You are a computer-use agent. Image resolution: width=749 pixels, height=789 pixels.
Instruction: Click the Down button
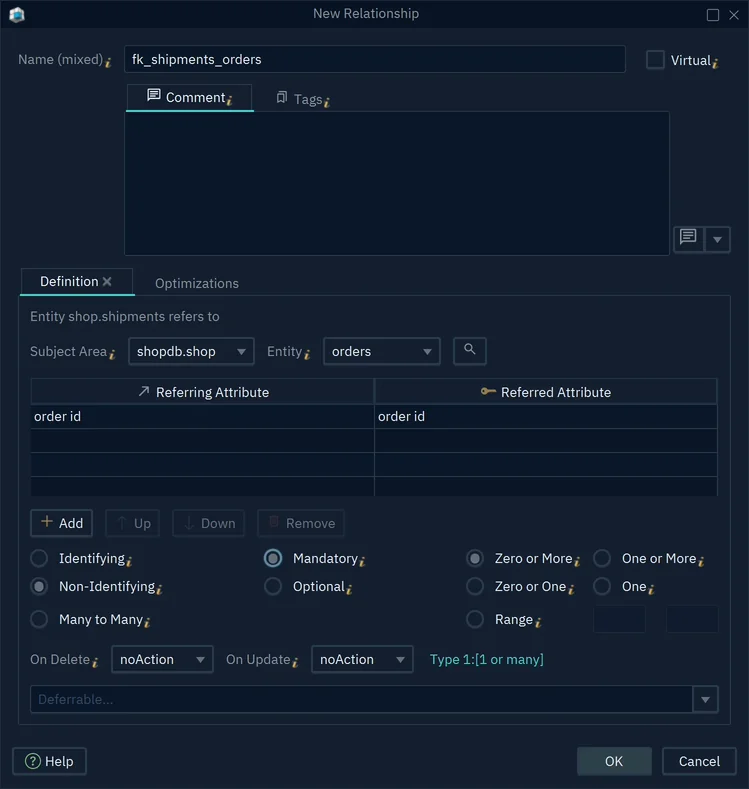[x=209, y=523]
